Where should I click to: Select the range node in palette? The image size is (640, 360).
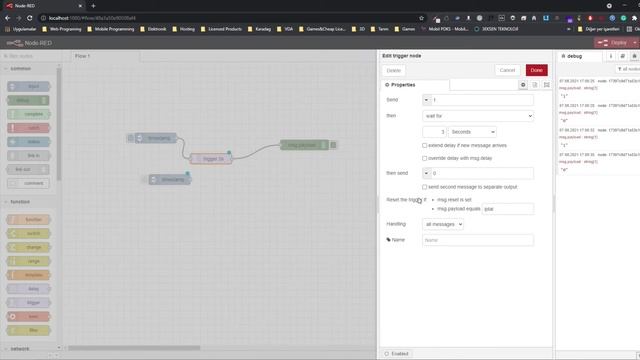point(29,261)
